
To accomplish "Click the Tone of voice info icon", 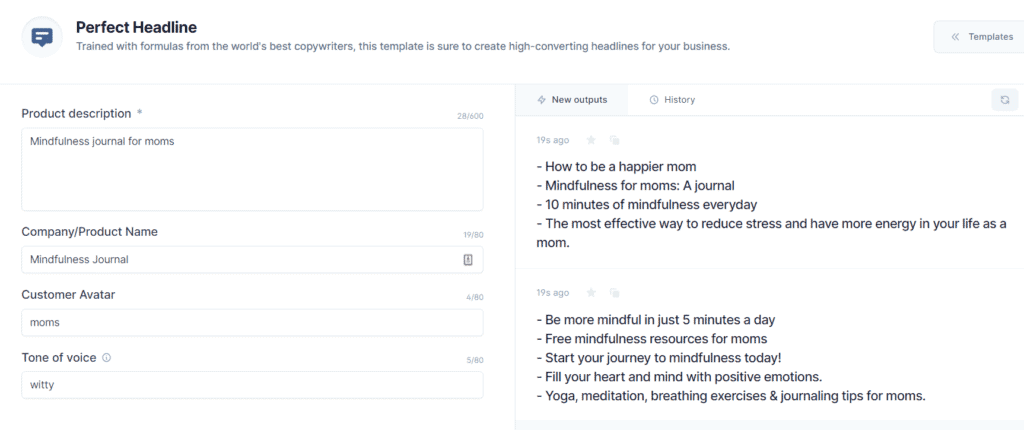I will [x=106, y=358].
